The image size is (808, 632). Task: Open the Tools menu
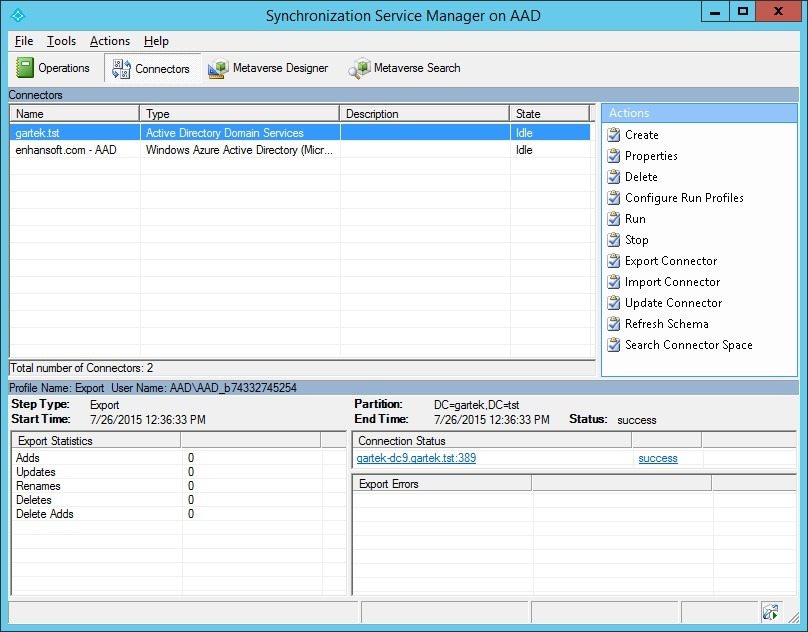tap(61, 41)
